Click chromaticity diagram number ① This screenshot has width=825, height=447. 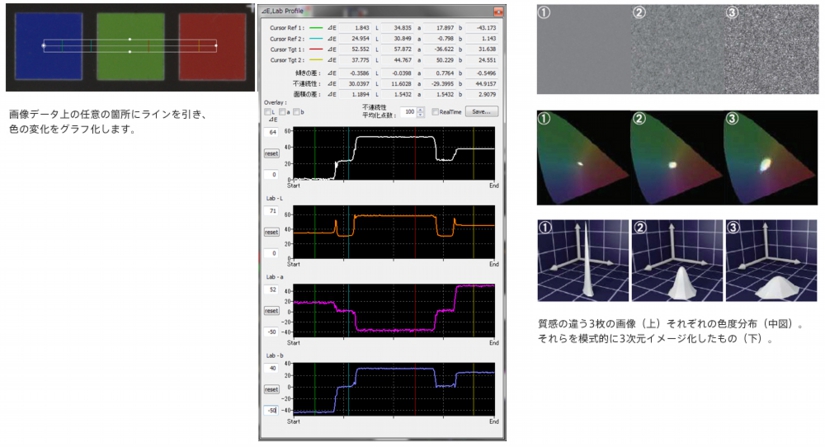click(584, 157)
